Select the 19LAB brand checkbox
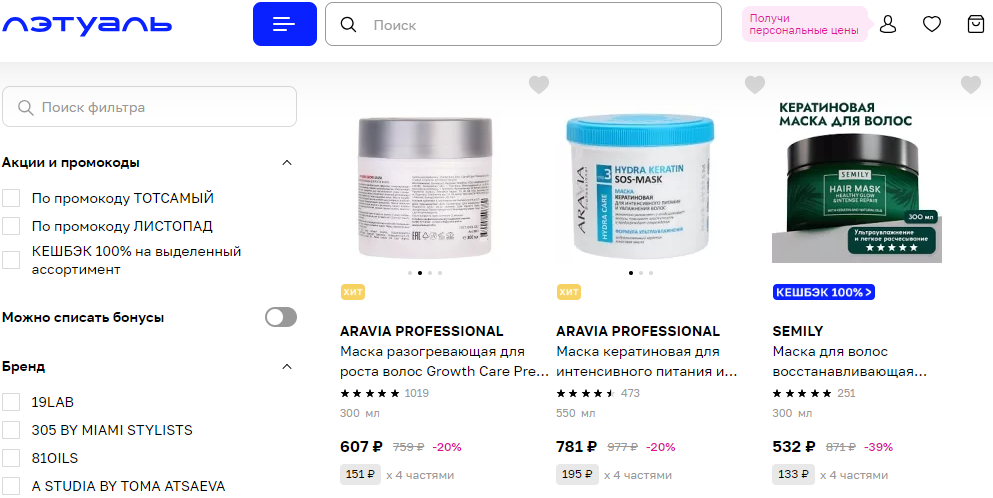 [x=11, y=402]
